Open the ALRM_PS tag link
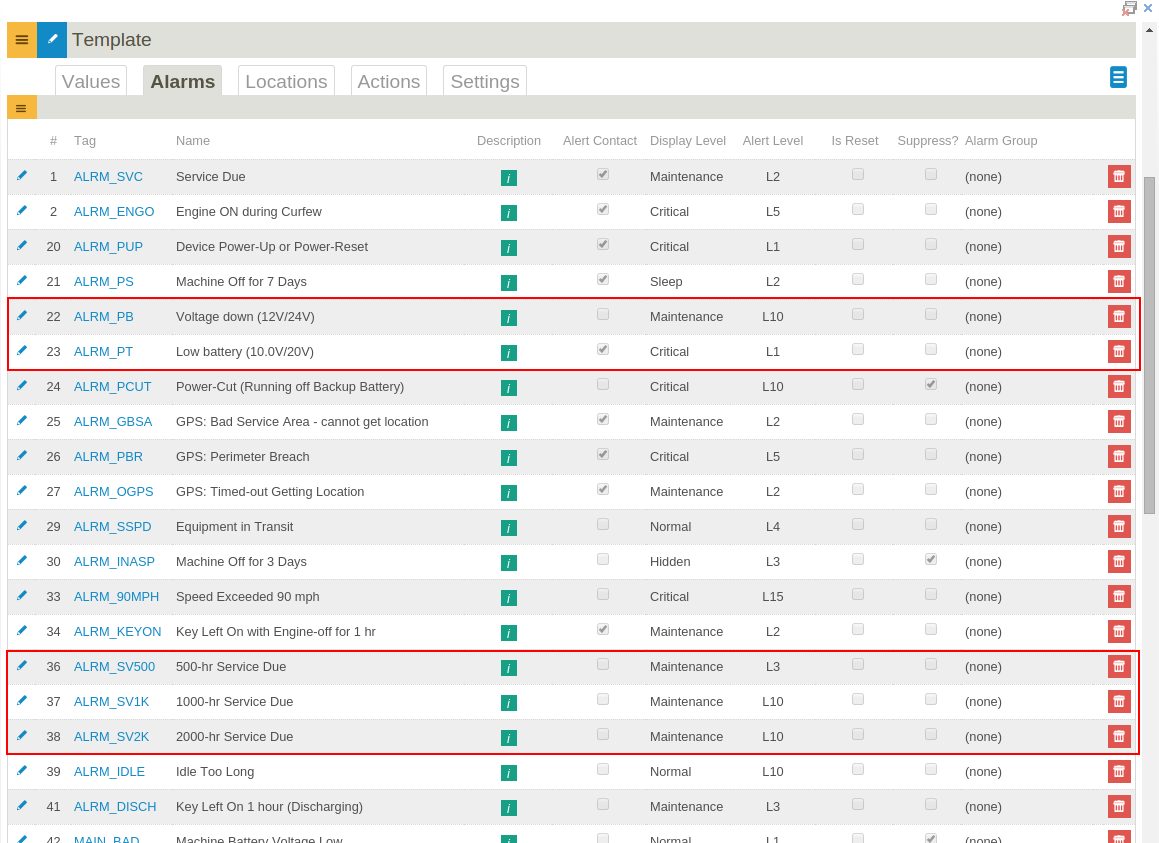This screenshot has width=1159, height=843. tap(103, 282)
